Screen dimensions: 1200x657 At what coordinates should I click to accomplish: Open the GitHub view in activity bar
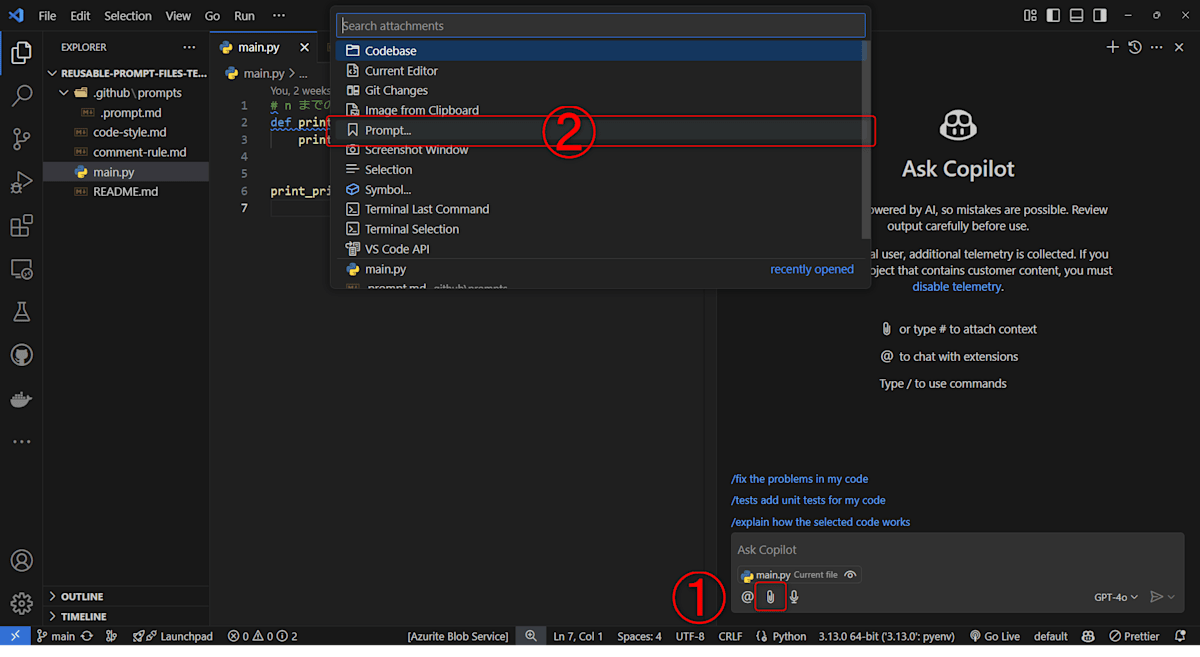pyautogui.click(x=21, y=356)
